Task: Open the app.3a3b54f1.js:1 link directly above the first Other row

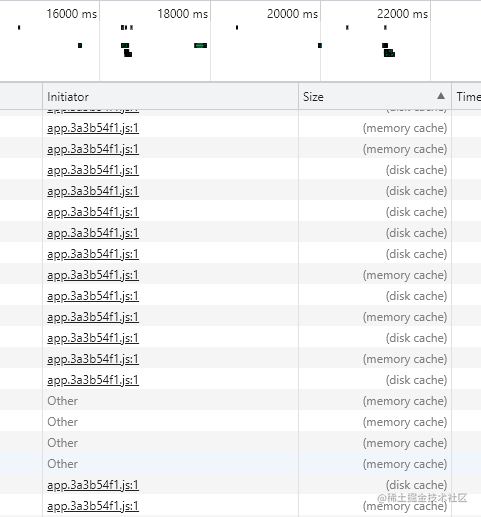Action: click(x=93, y=380)
